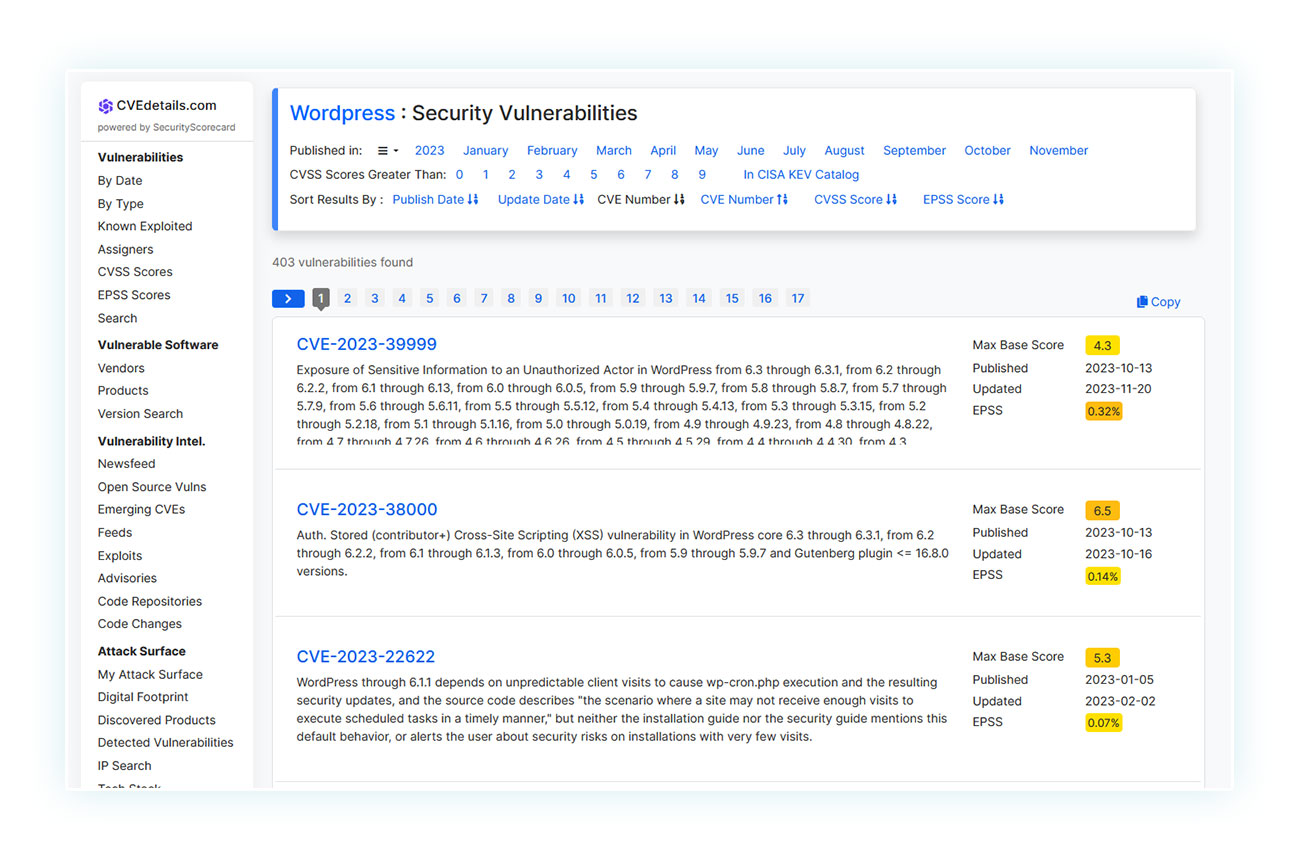Go to results page 5

pos(429,298)
